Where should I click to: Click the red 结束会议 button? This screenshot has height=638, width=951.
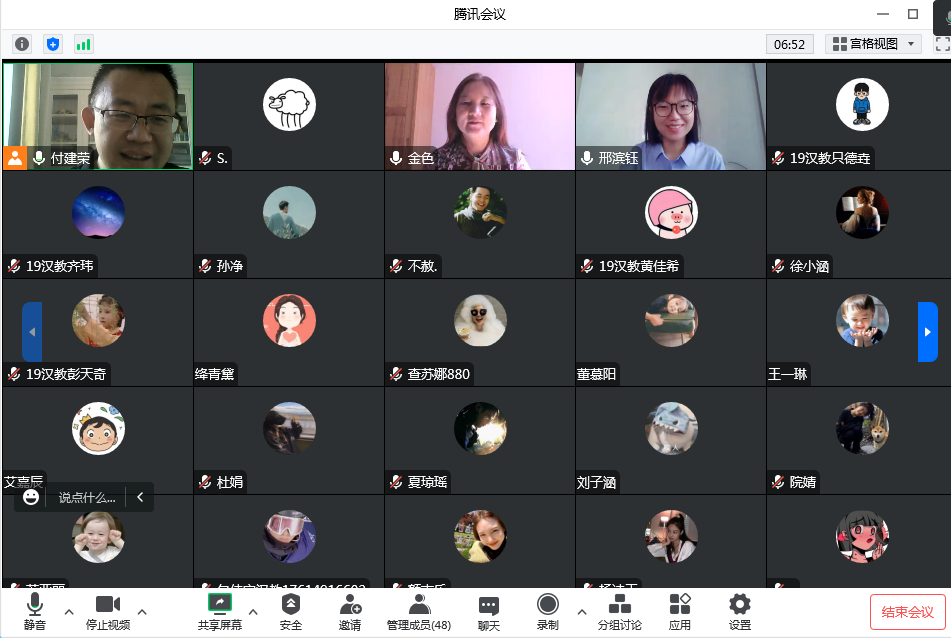point(907,612)
